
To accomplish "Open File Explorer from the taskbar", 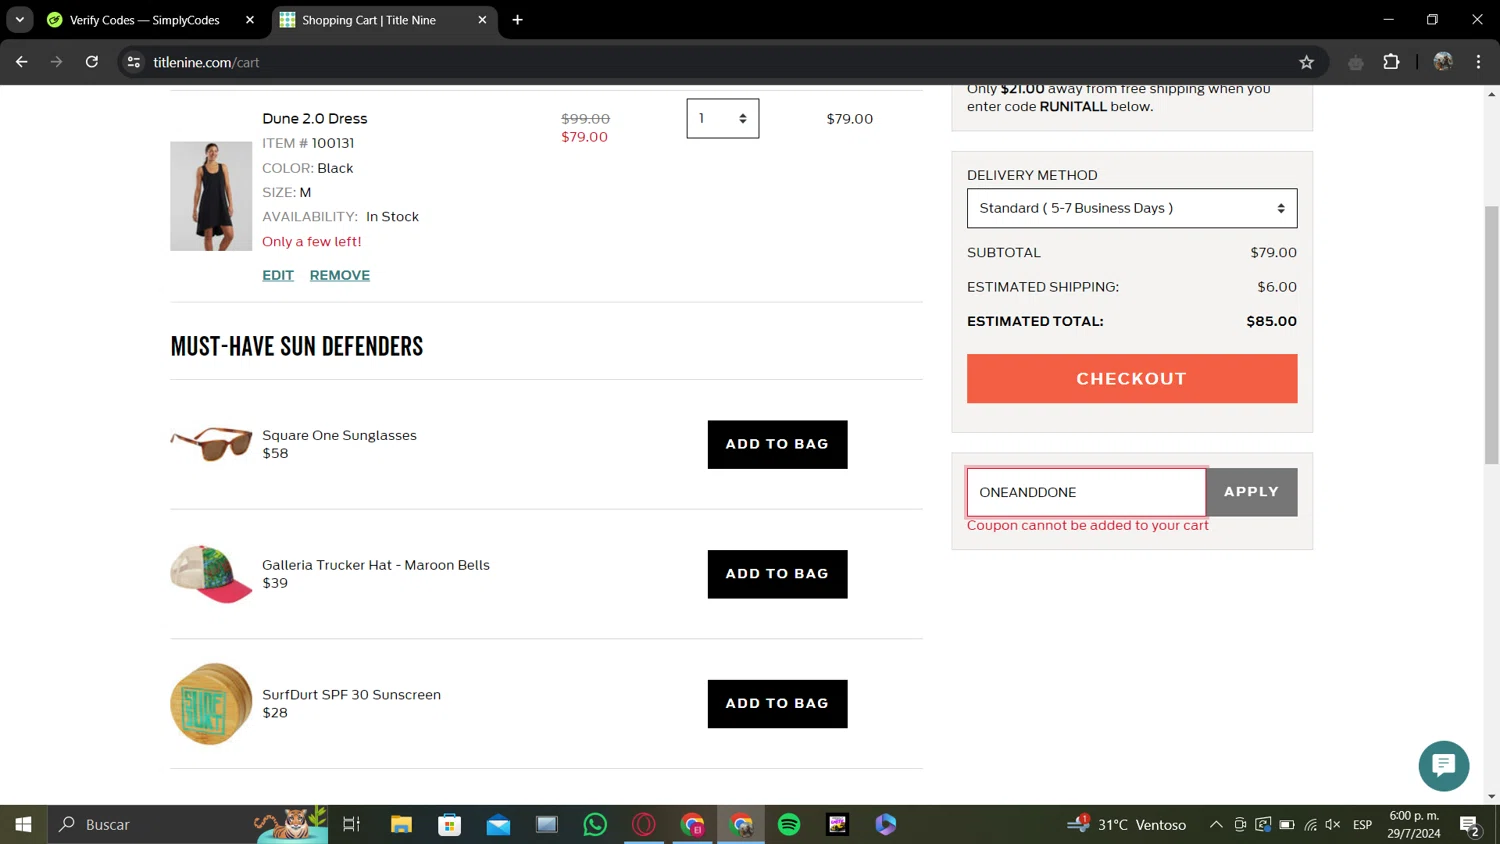I will 401,824.
